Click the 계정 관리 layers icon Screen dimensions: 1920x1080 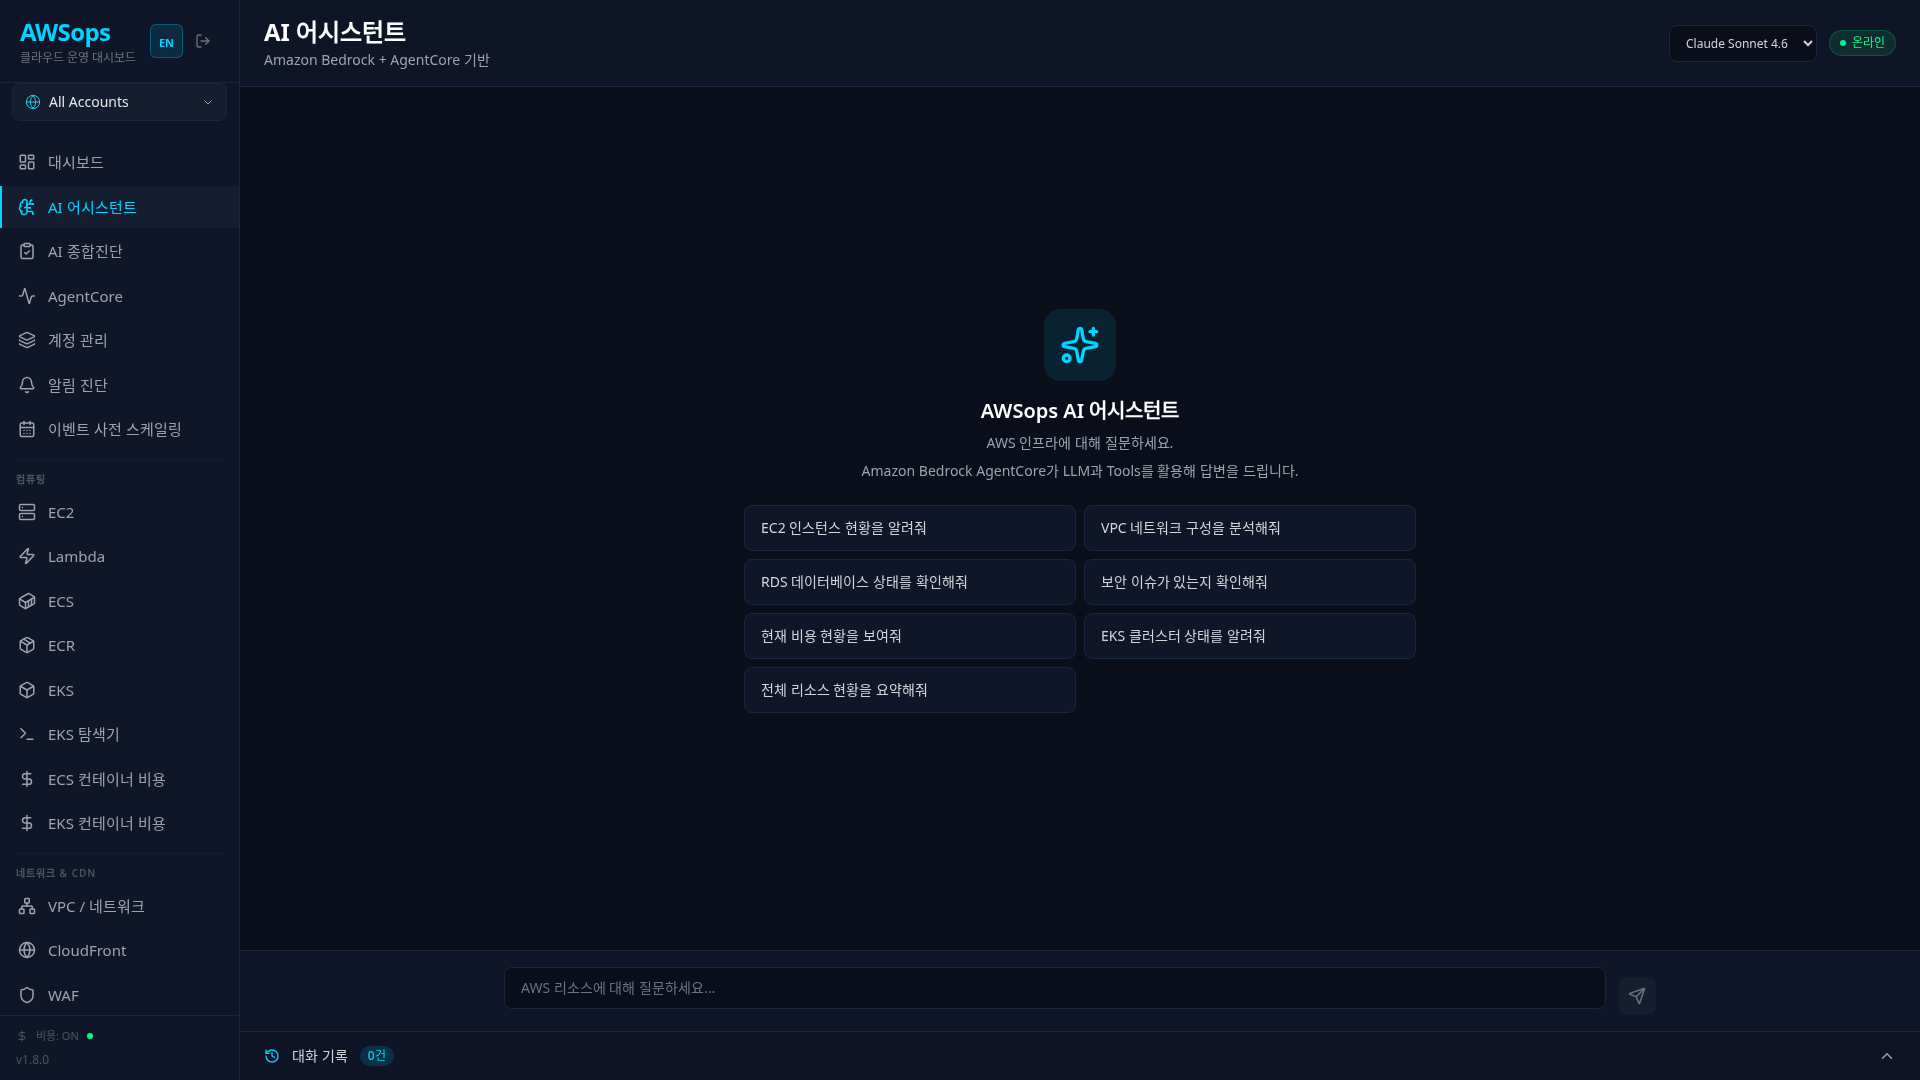[27, 340]
